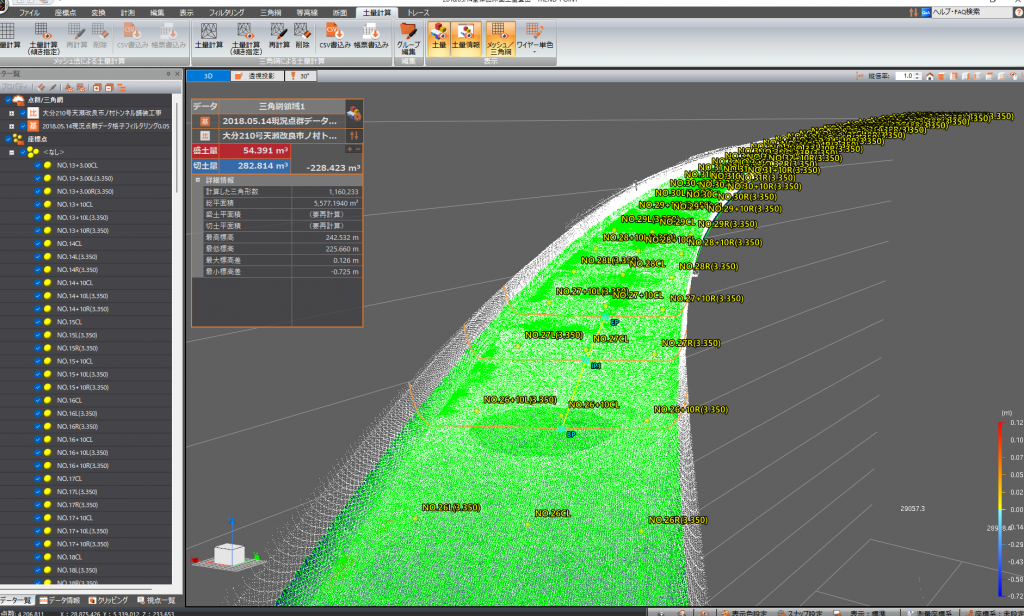Click 土量計算(傾き指定) in the mesh-method (メッシュ法) group
The height and width of the screenshot is (616, 1024).
43,38
